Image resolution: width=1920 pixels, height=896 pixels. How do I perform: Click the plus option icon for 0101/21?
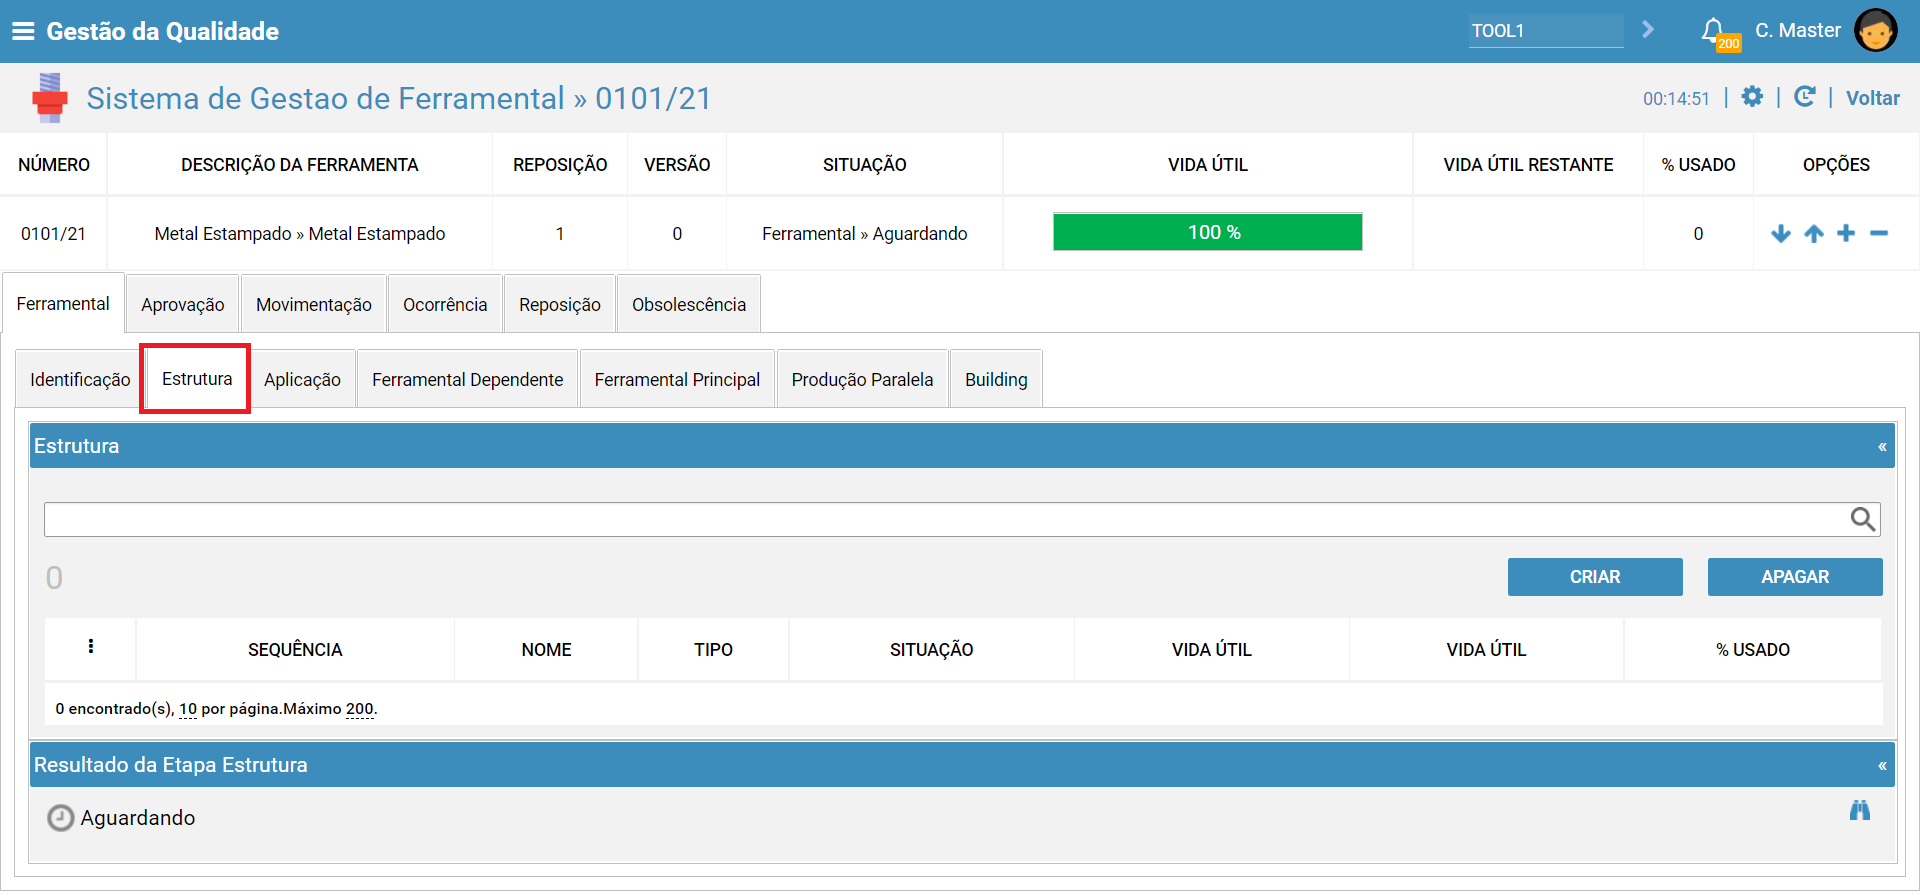point(1846,233)
